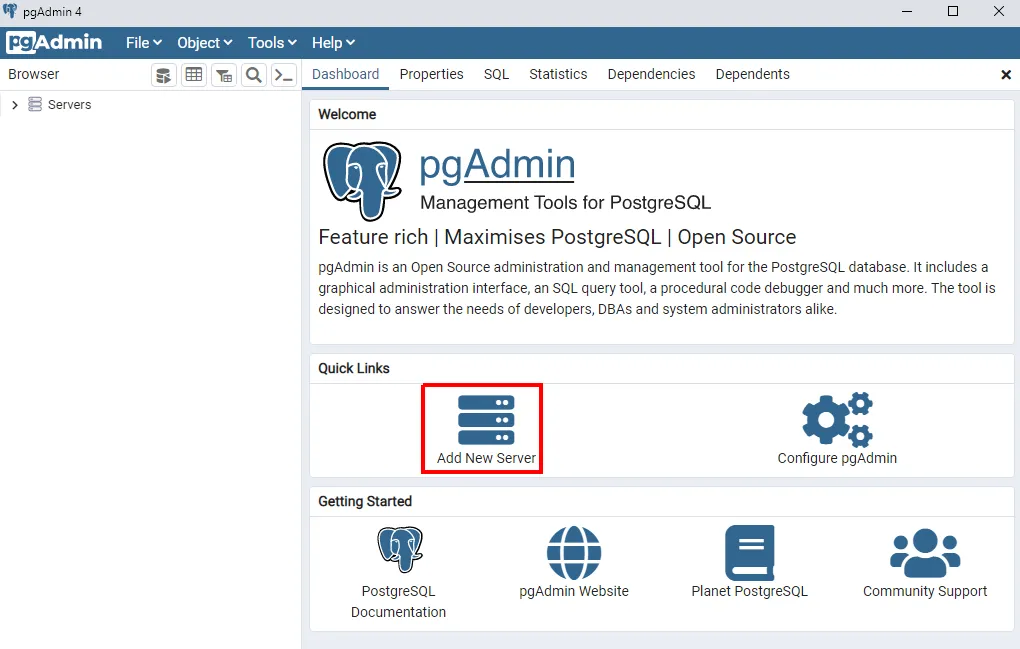1020x649 pixels.
Task: Open the Tools menu
Action: point(272,43)
